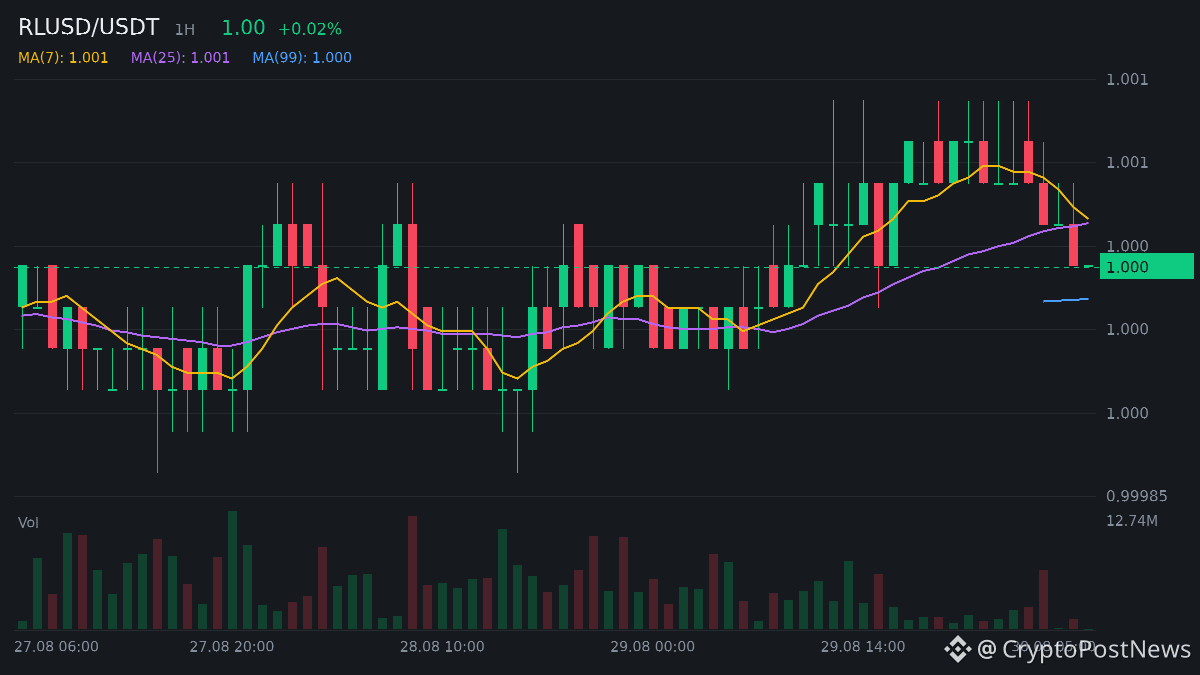Image resolution: width=1200 pixels, height=675 pixels.
Task: Click the green 1.00 last price
Action: pyautogui.click(x=243, y=28)
